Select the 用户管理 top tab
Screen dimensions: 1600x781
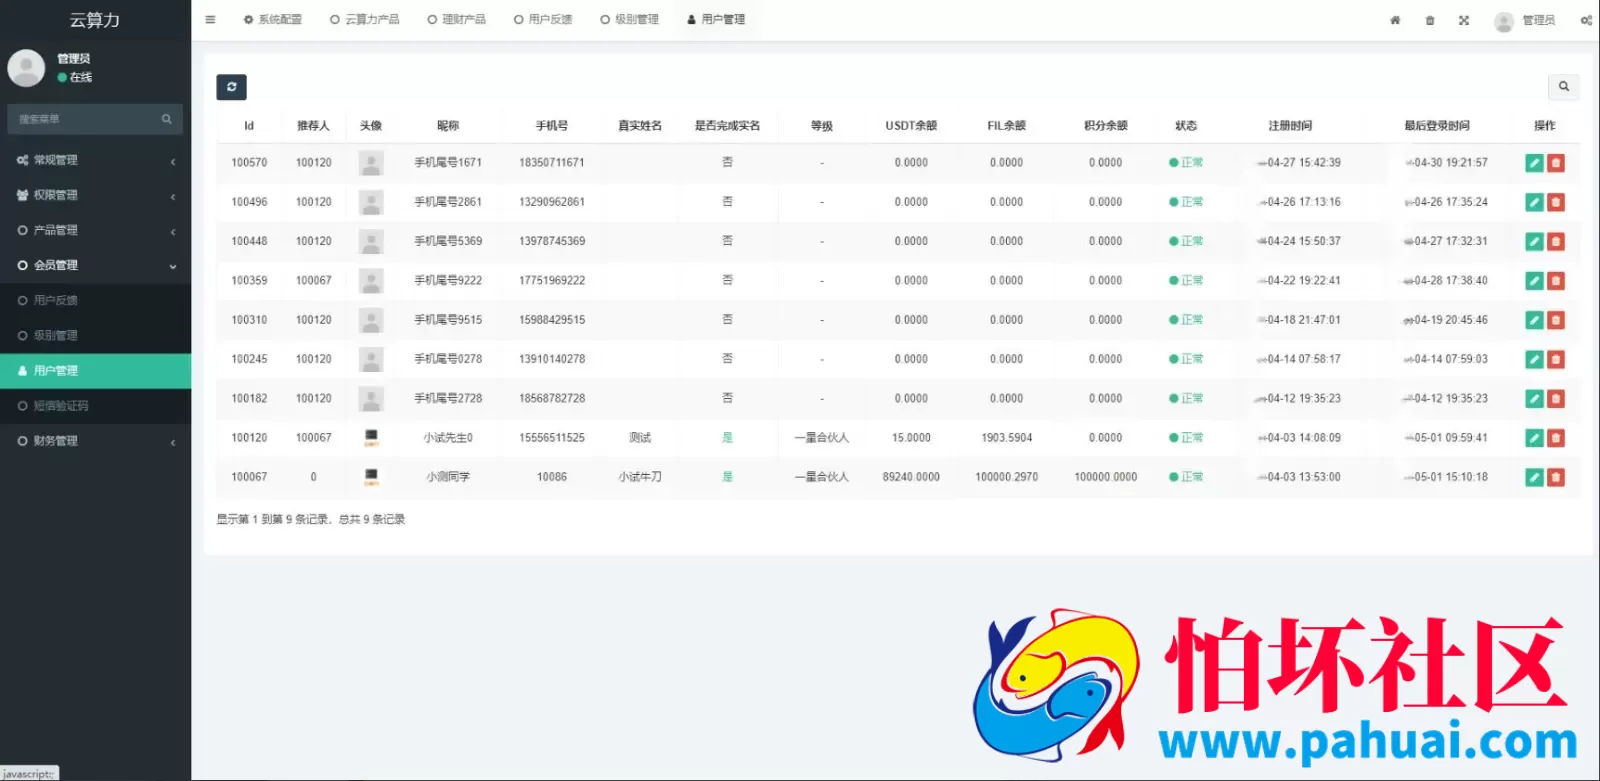click(716, 20)
